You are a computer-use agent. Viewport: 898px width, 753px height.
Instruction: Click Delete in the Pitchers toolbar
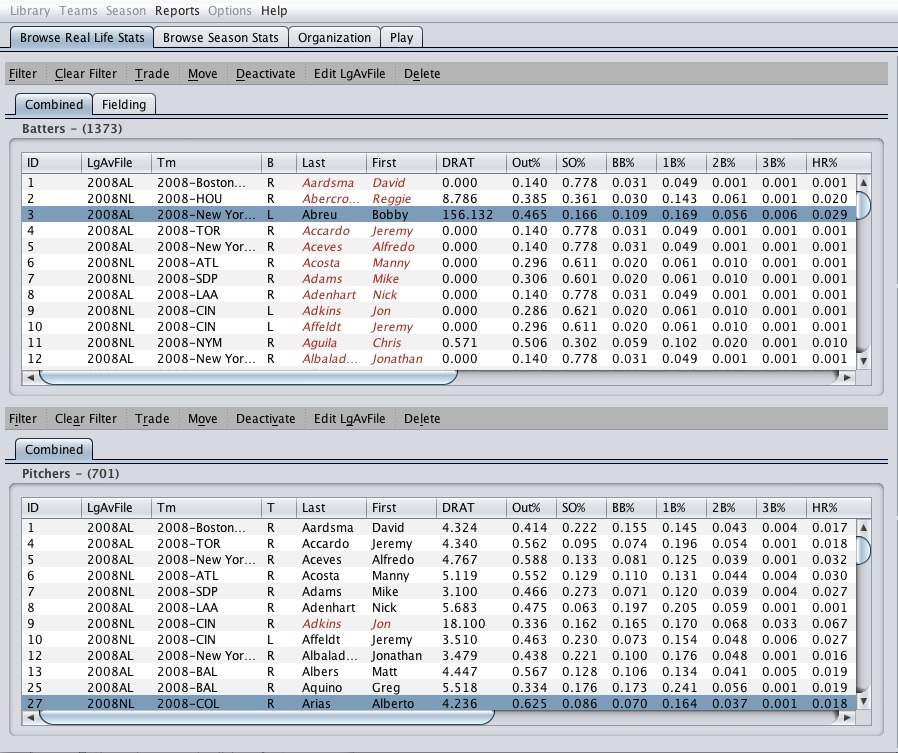tap(422, 419)
